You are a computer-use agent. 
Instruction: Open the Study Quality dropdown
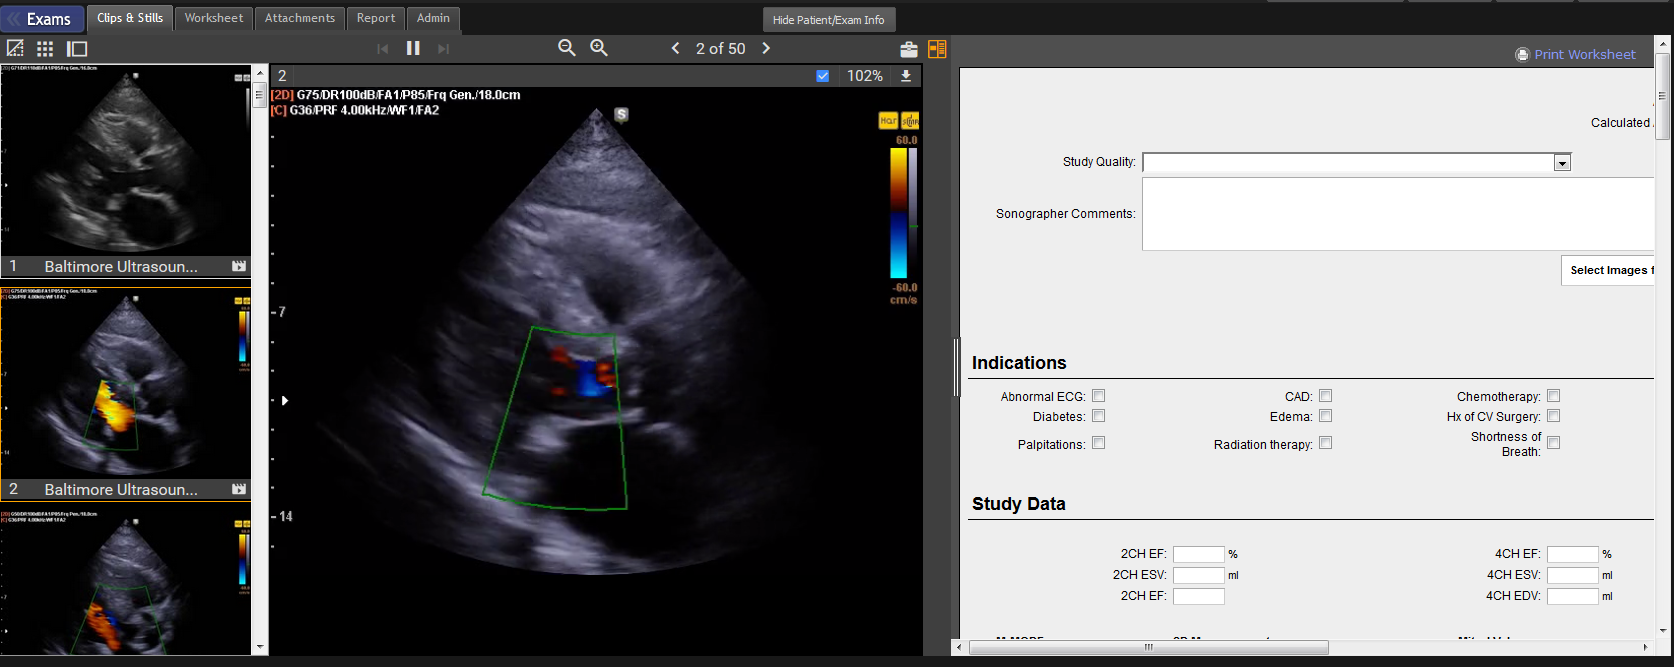1561,163
